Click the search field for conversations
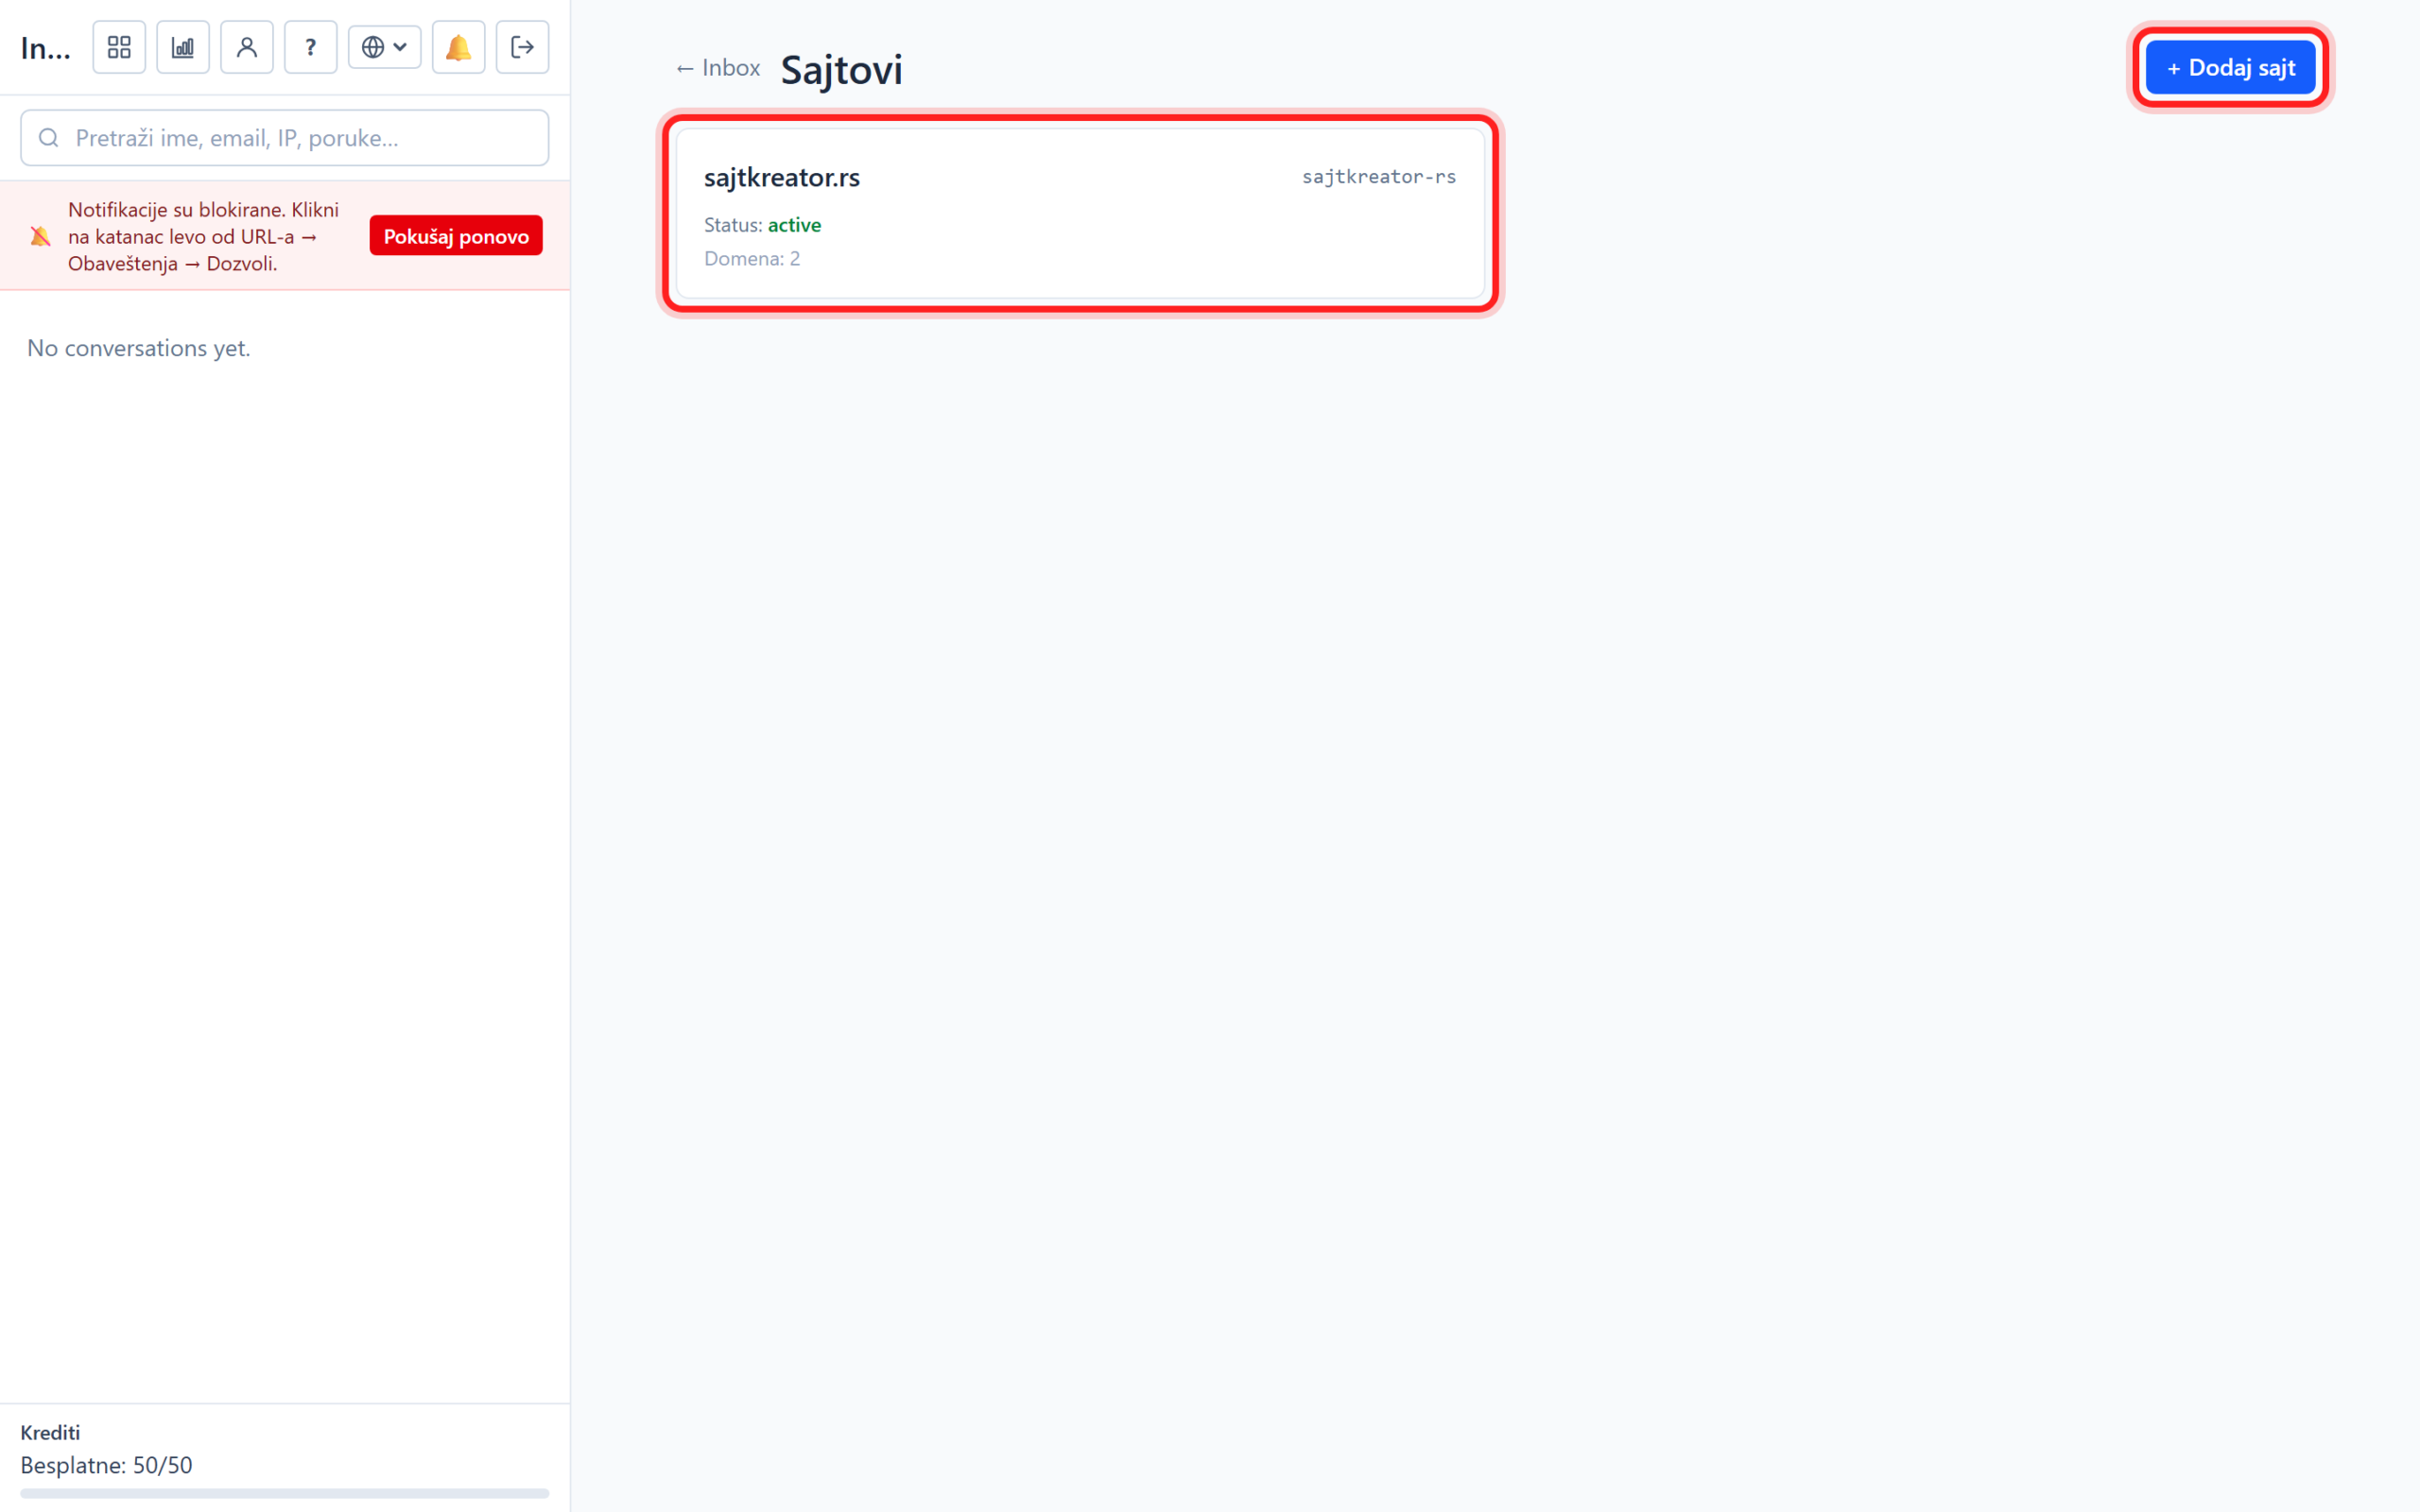Screen dimensions: 2420x1512 click(285, 138)
